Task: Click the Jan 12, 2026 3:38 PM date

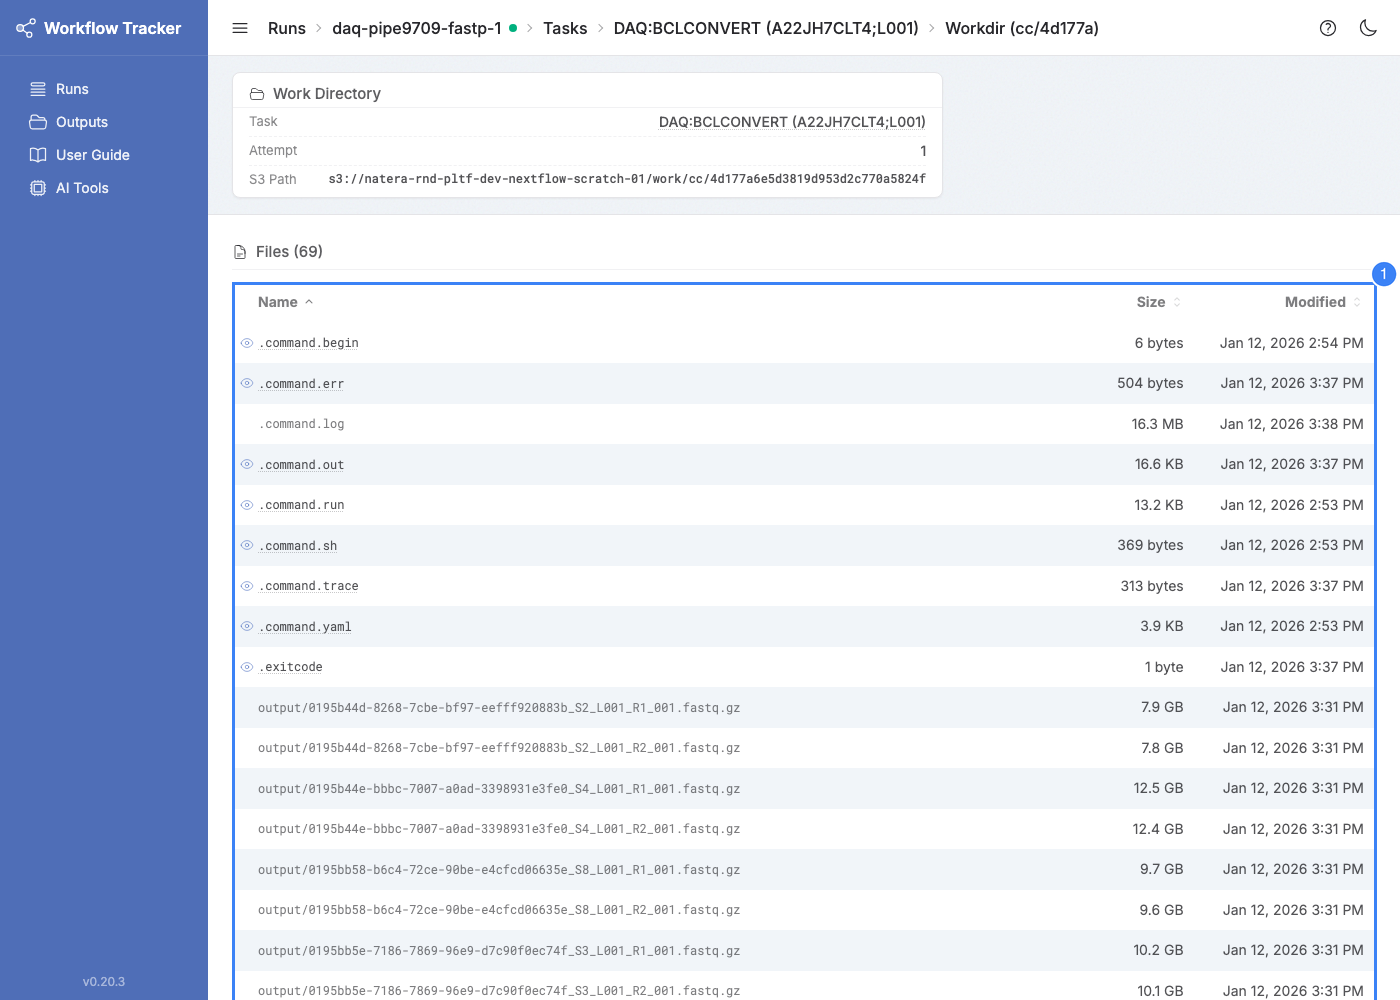Action: (x=1291, y=424)
